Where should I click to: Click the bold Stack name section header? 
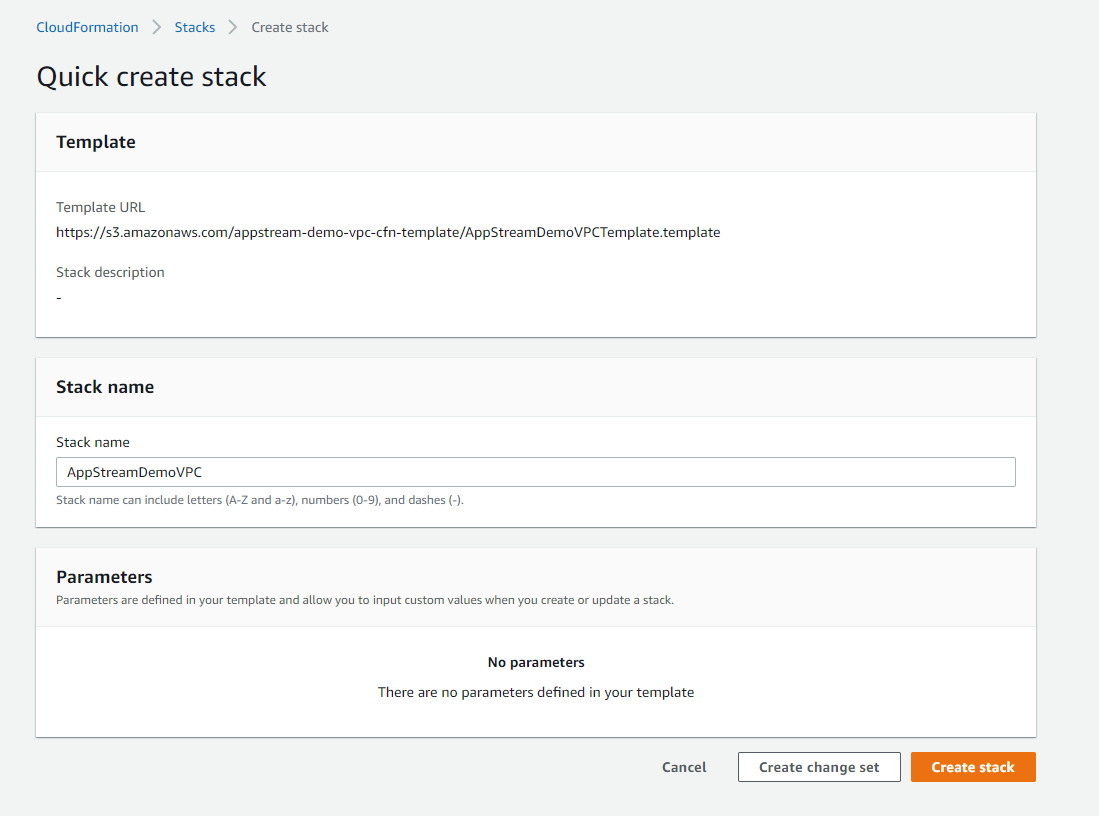105,387
